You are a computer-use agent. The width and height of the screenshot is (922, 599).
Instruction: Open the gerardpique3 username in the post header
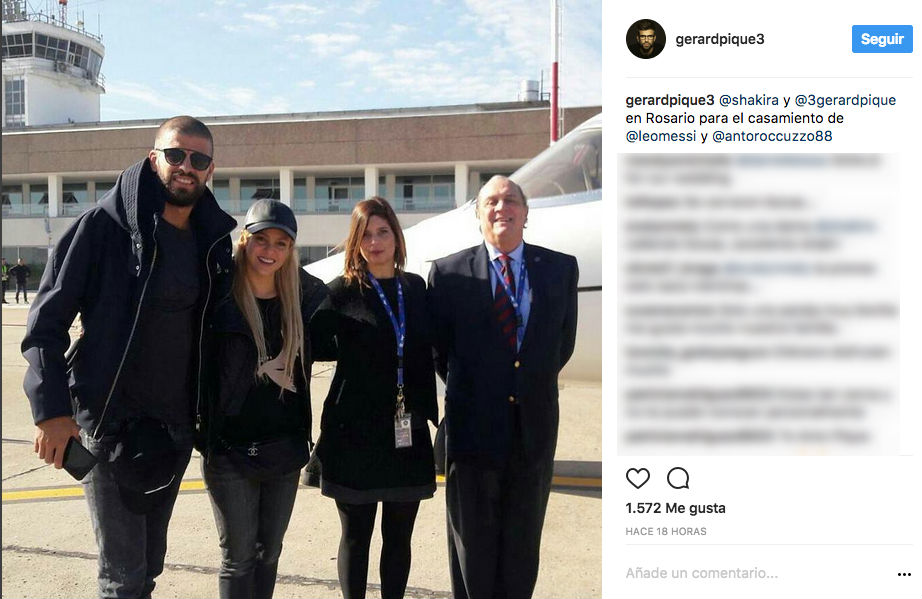(x=720, y=39)
